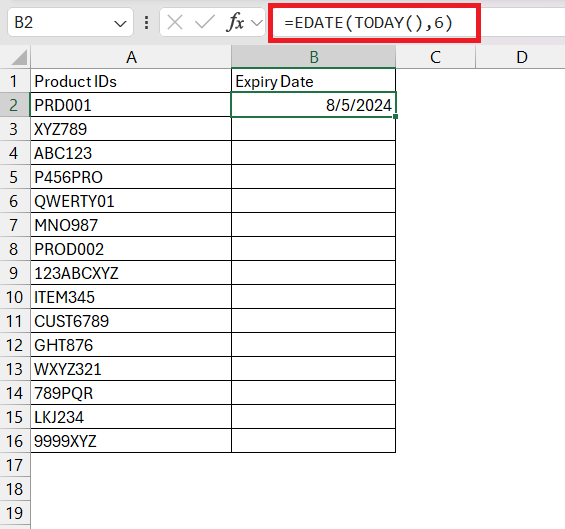Click the fill handle on cell B2
This screenshot has height=529, width=565.
point(396,116)
